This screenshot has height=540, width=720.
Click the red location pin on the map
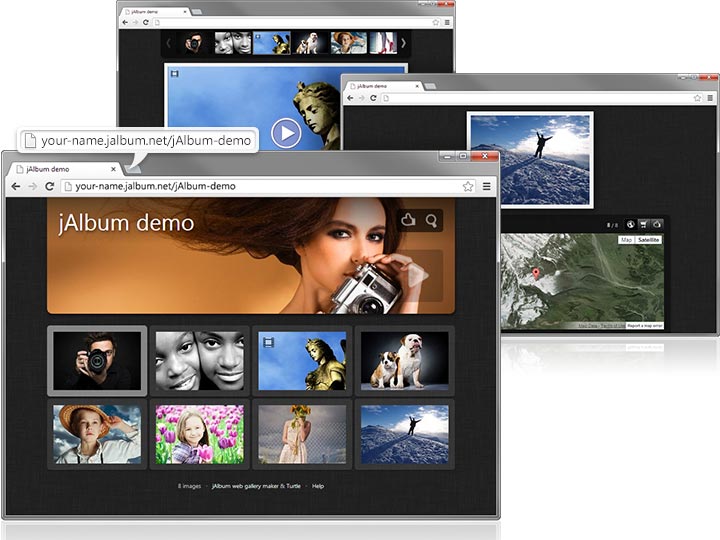pos(535,274)
